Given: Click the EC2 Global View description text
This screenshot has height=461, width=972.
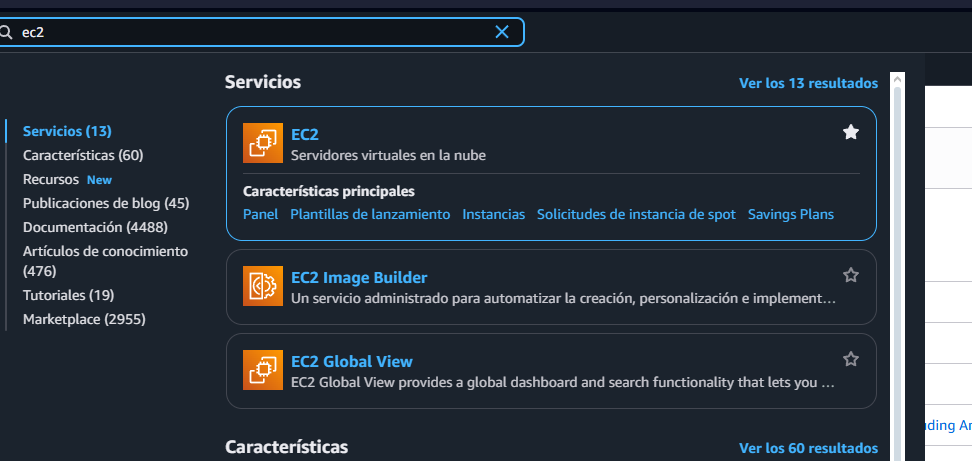Looking at the screenshot, I should pyautogui.click(x=563, y=383).
